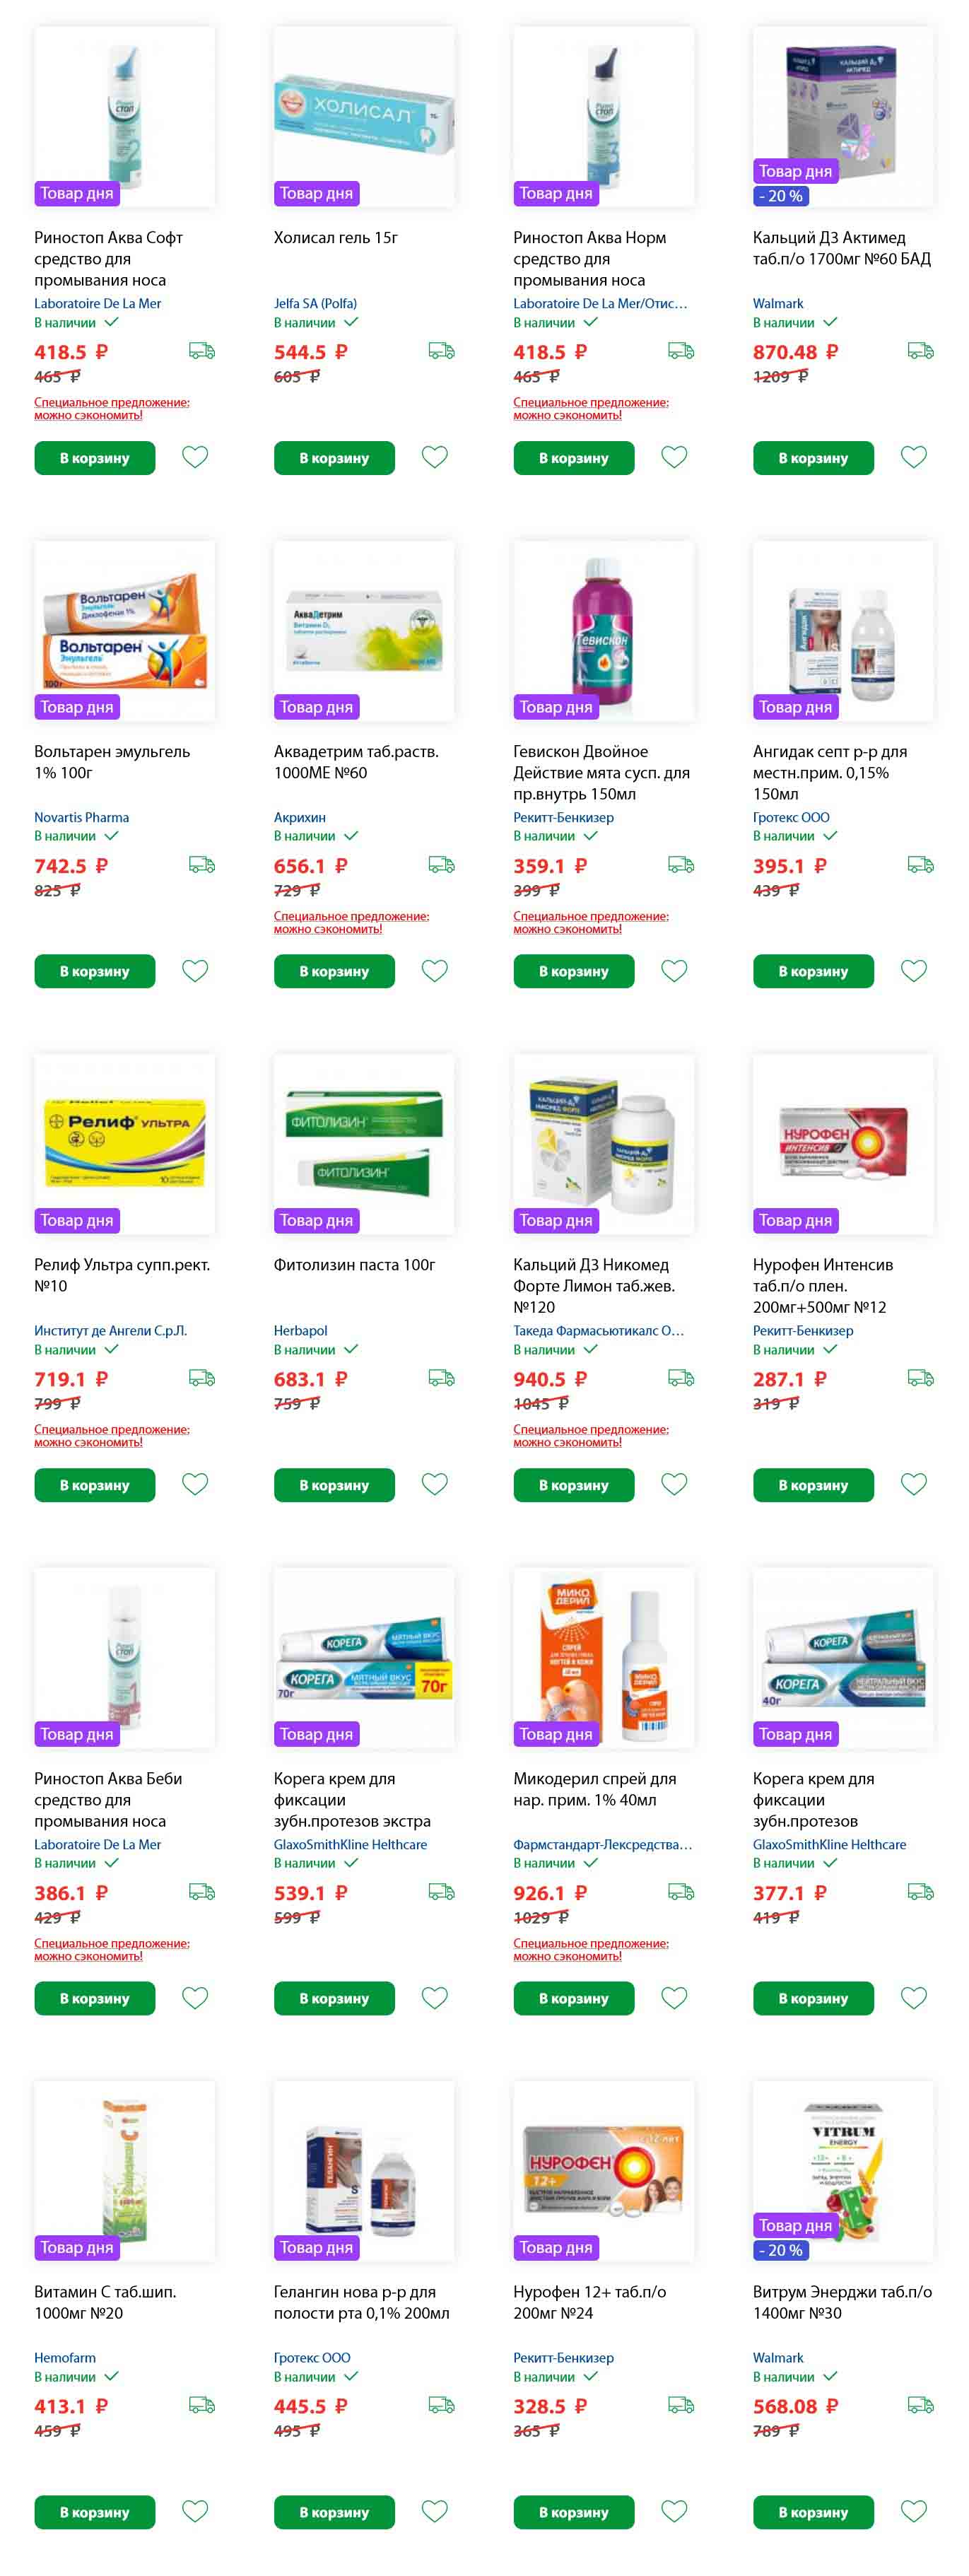Open special offer link under Кальций Д3 Никомед
This screenshot has width=969, height=2576.
click(x=591, y=1435)
